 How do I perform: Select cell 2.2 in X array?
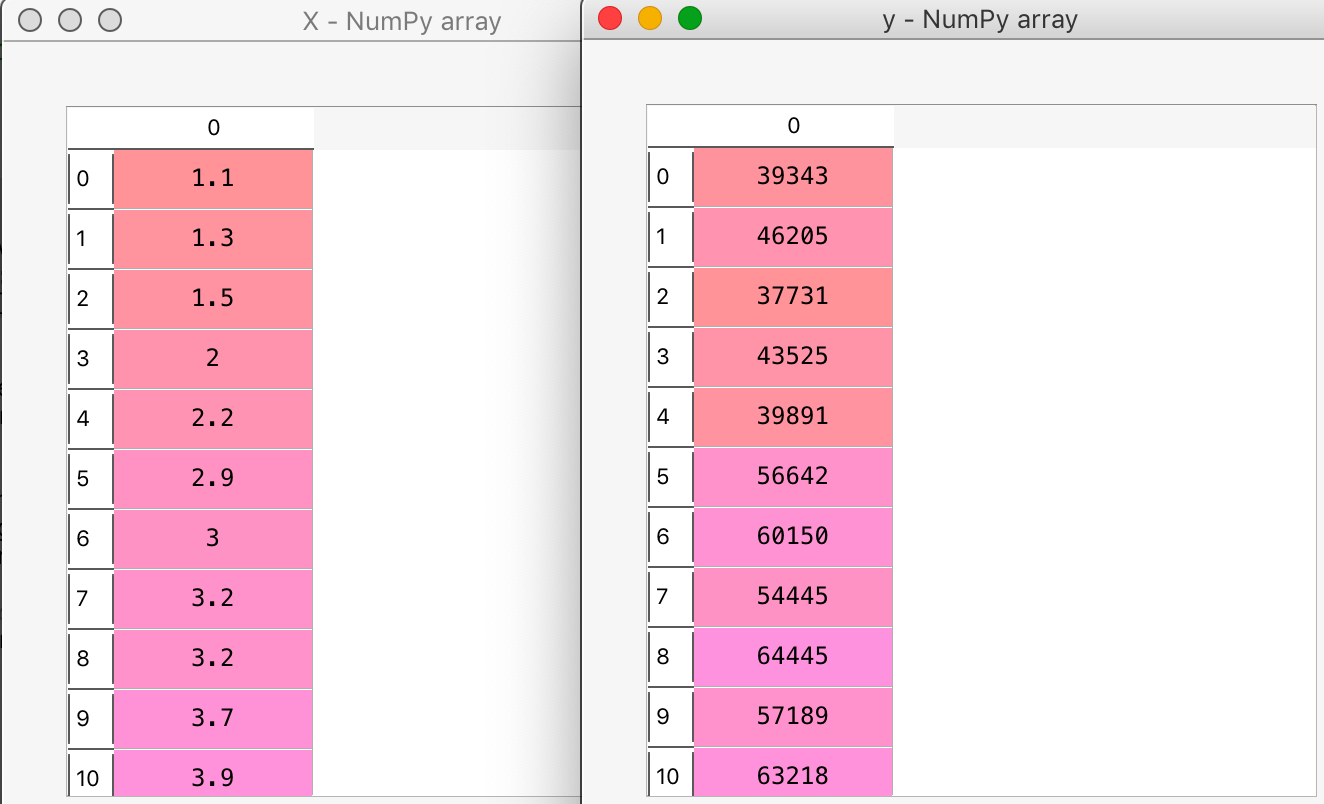coord(213,419)
